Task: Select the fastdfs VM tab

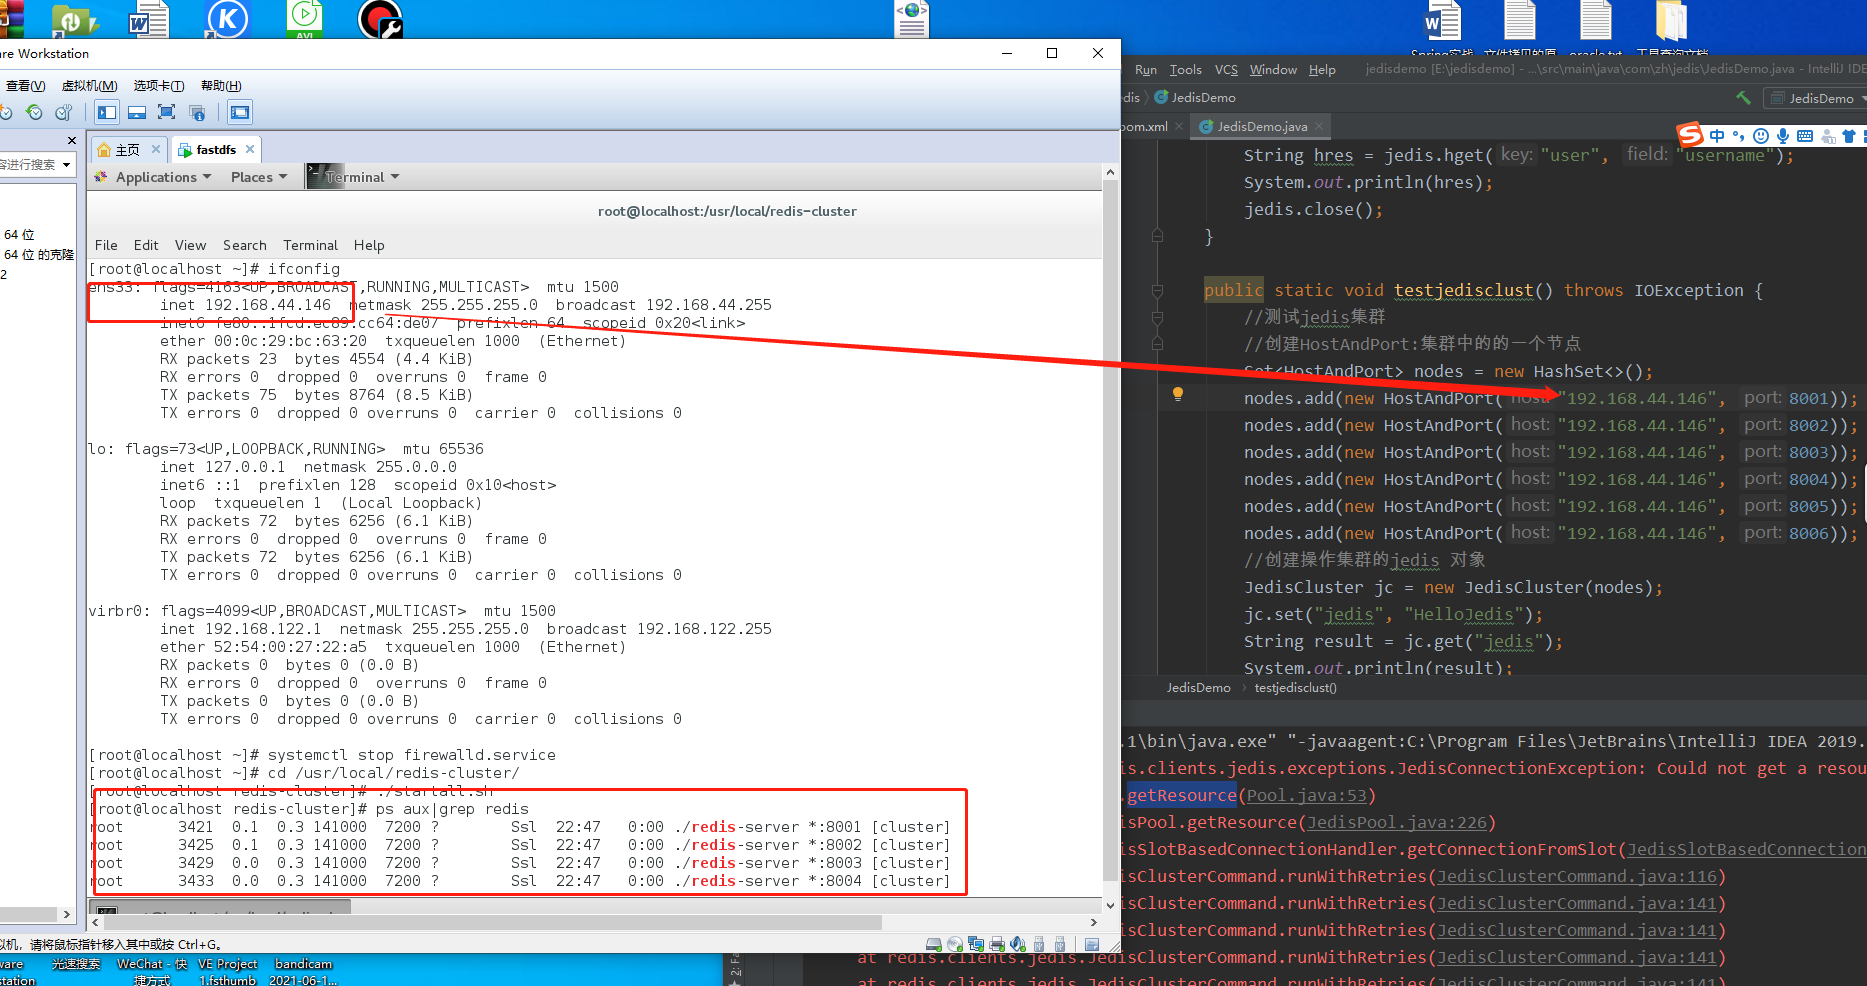Action: (x=216, y=150)
